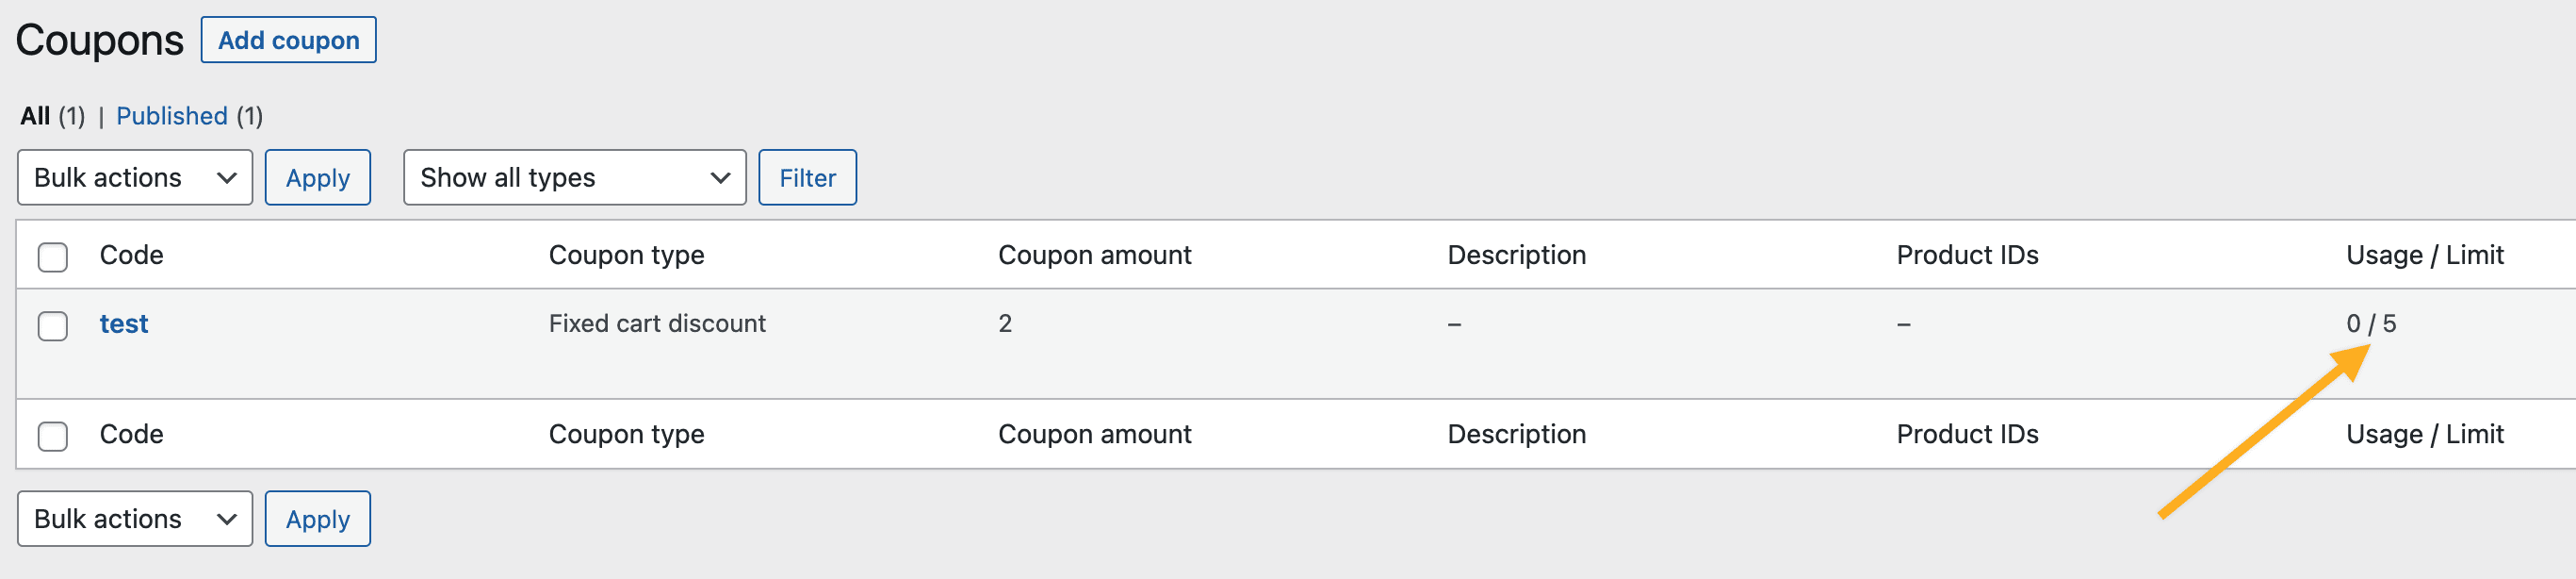
Task: Toggle the select-all checkbox in footer row
Action: [52, 435]
